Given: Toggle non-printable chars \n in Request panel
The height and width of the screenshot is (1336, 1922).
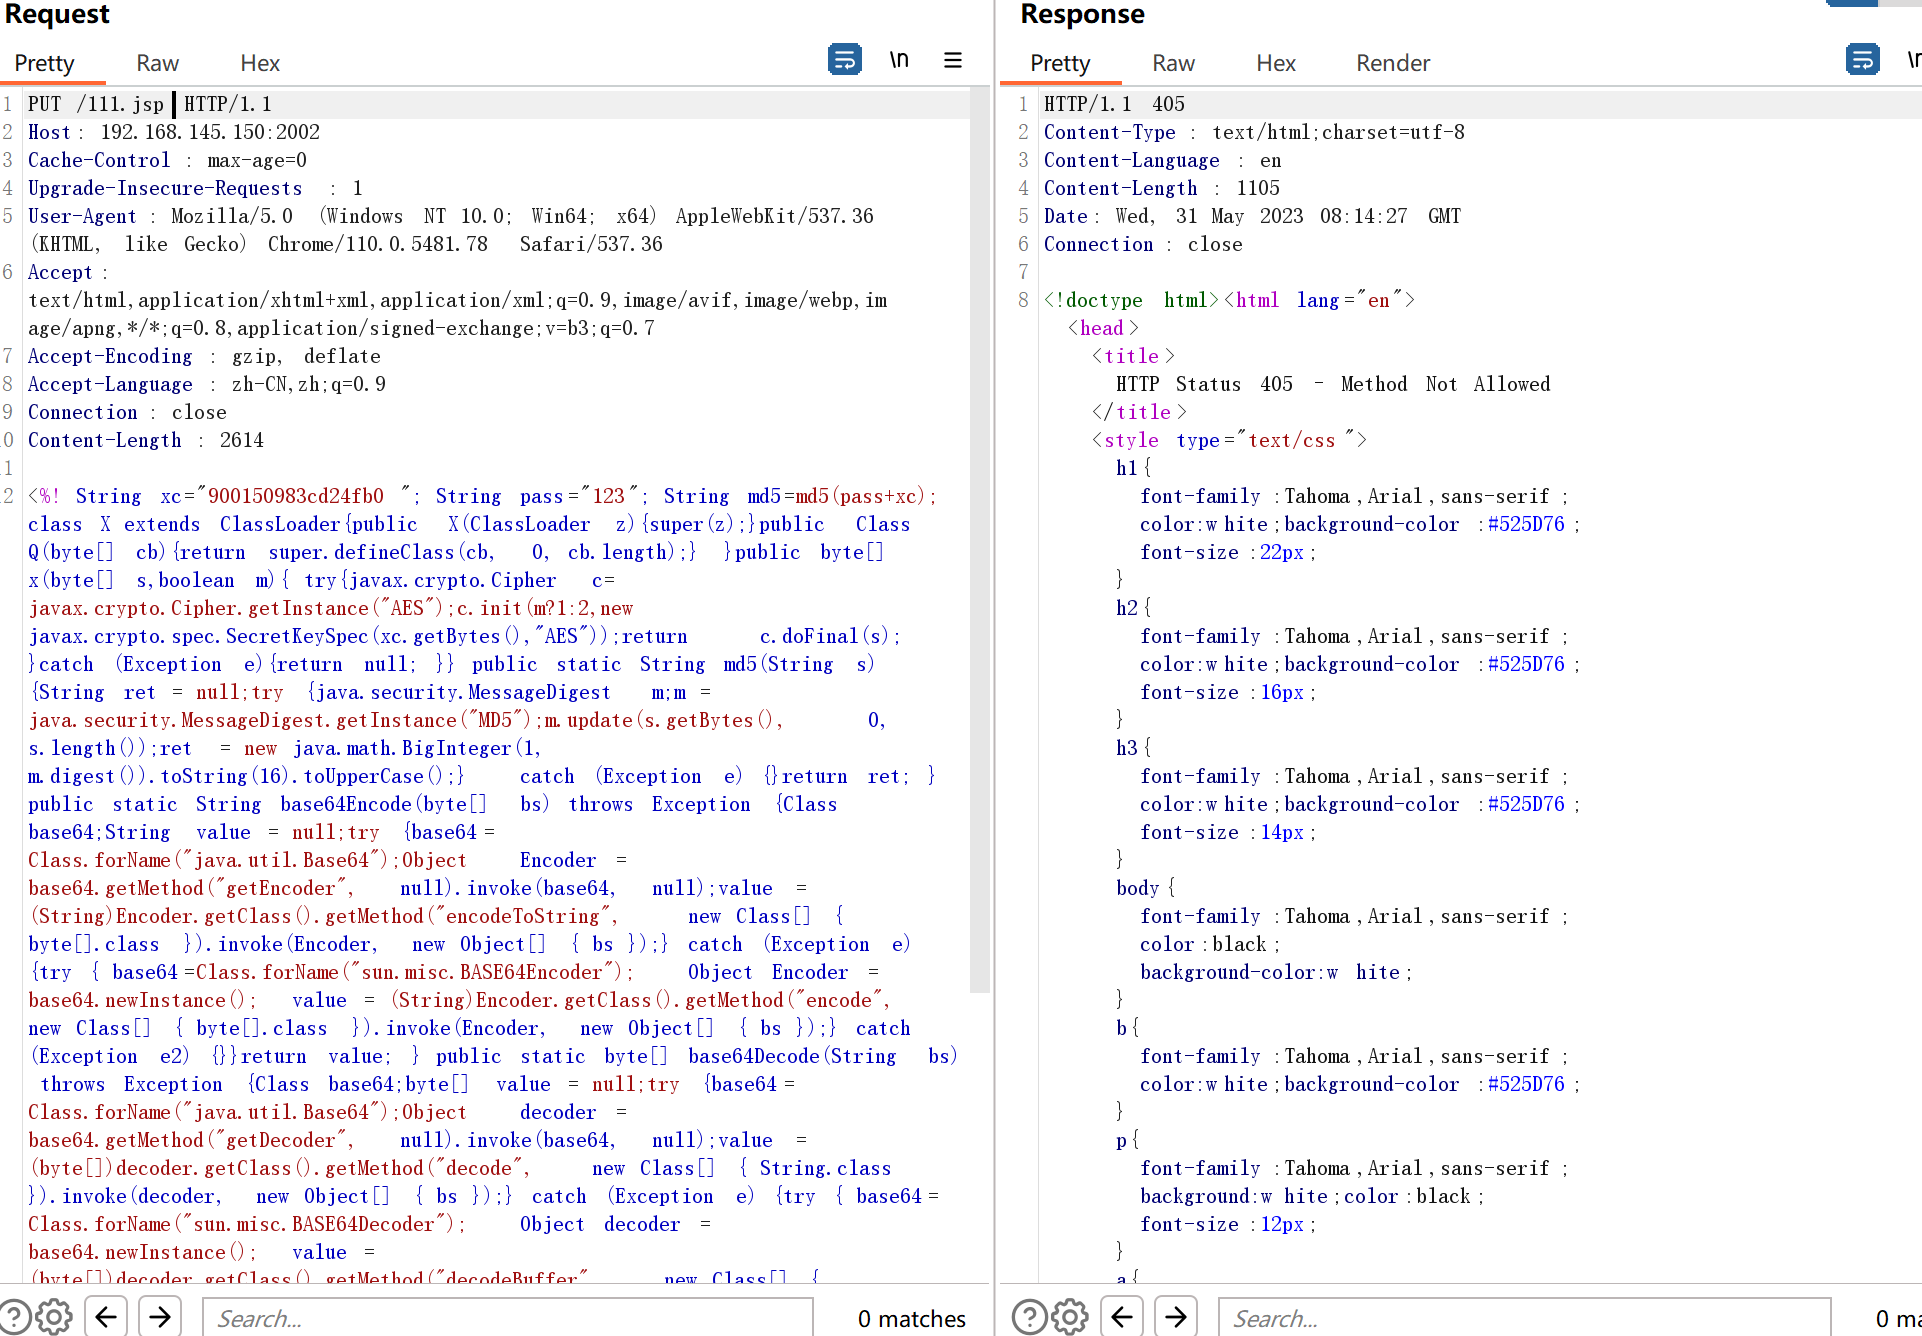Looking at the screenshot, I should coord(900,60).
